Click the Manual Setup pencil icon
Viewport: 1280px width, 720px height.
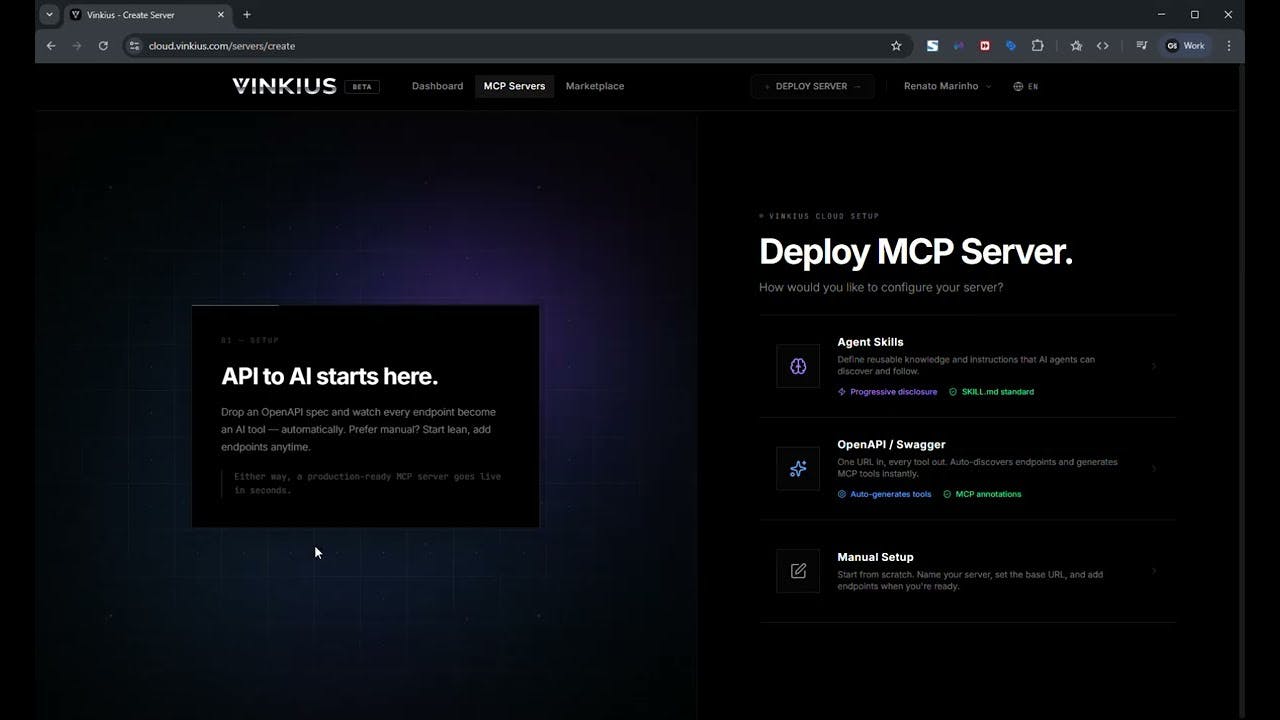(798, 571)
